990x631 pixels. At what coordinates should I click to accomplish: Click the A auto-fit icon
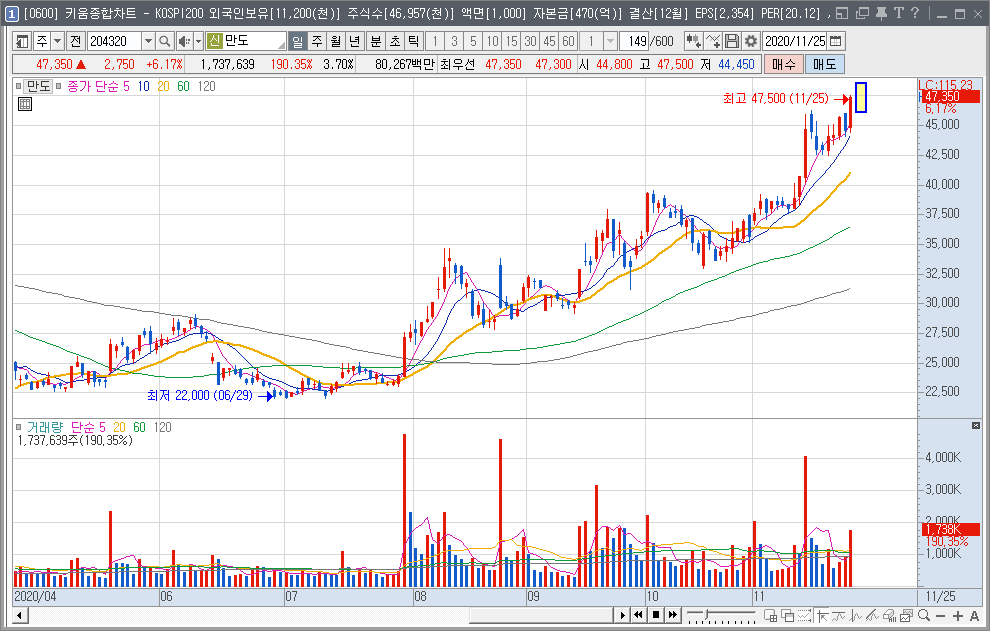coord(974,615)
